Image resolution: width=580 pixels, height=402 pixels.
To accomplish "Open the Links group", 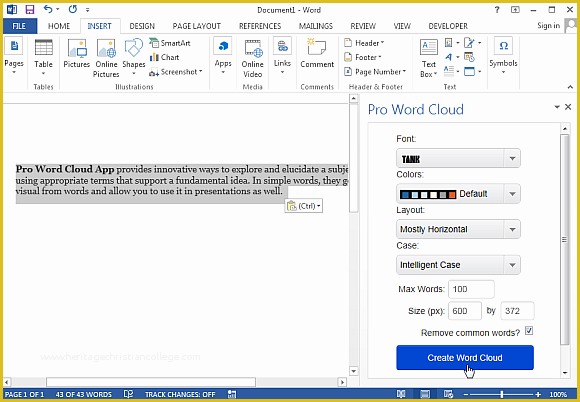I will 282,55.
